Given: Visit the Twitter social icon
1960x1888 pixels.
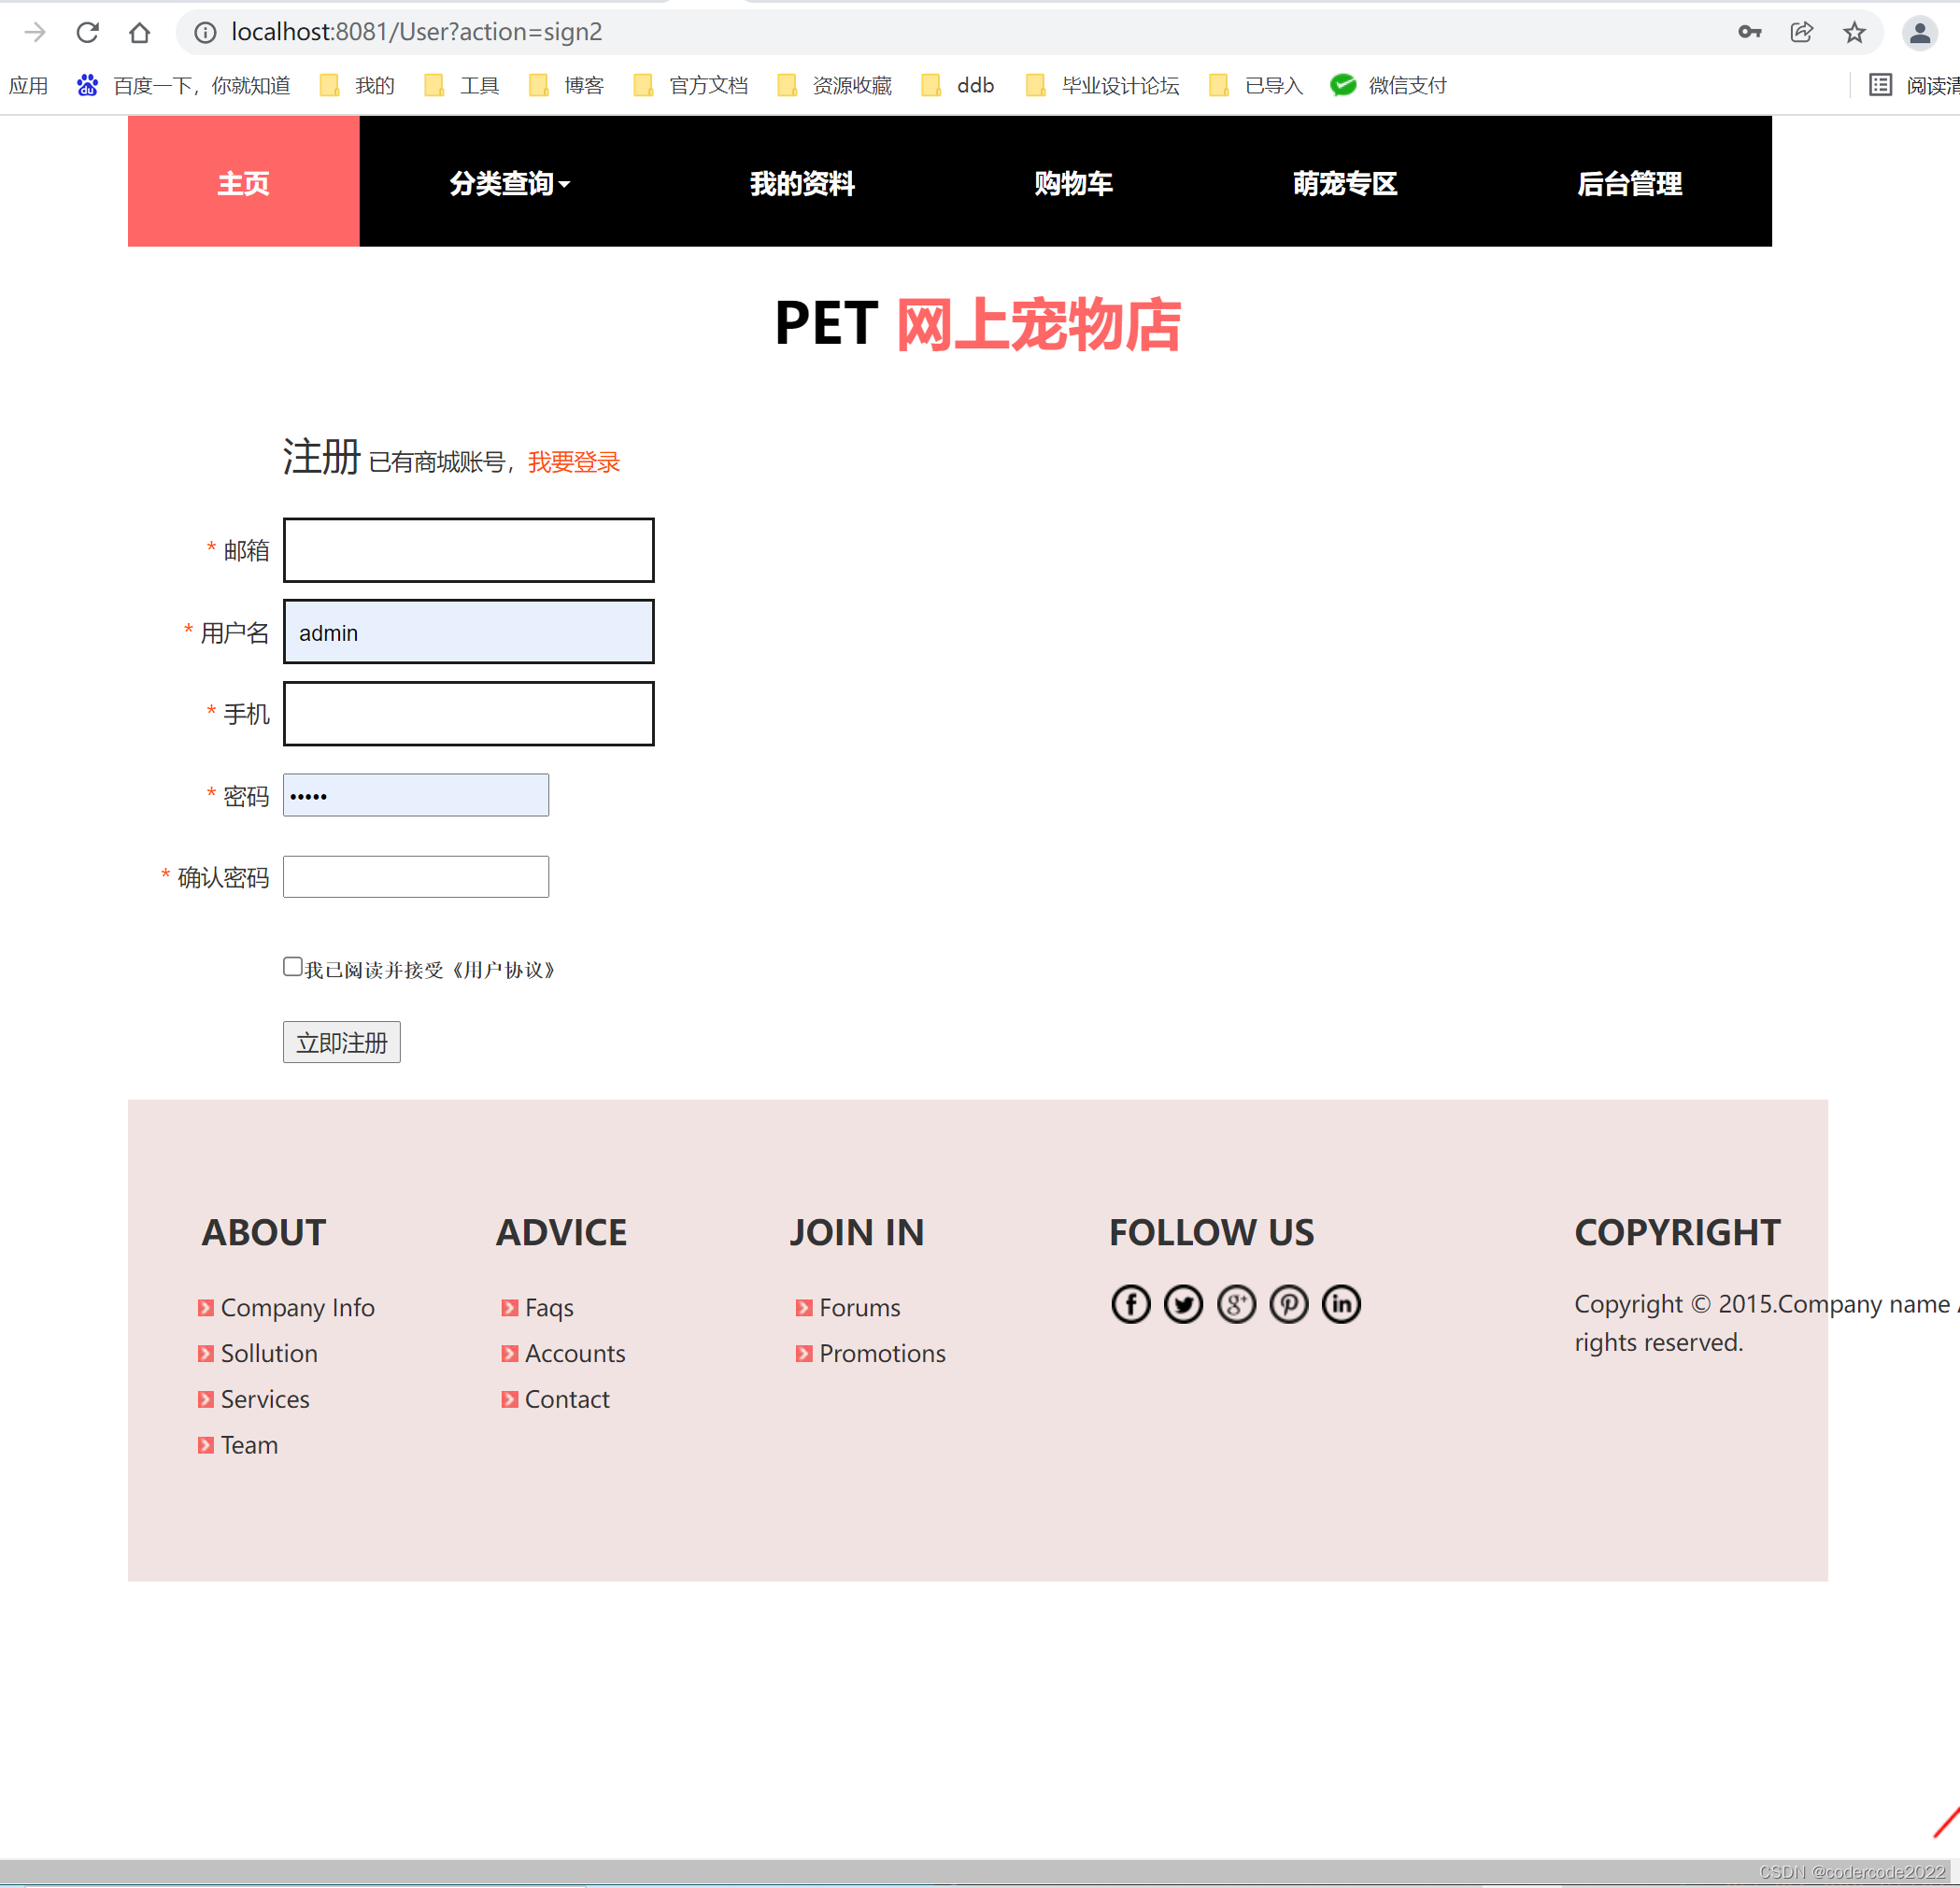Looking at the screenshot, I should point(1184,1304).
